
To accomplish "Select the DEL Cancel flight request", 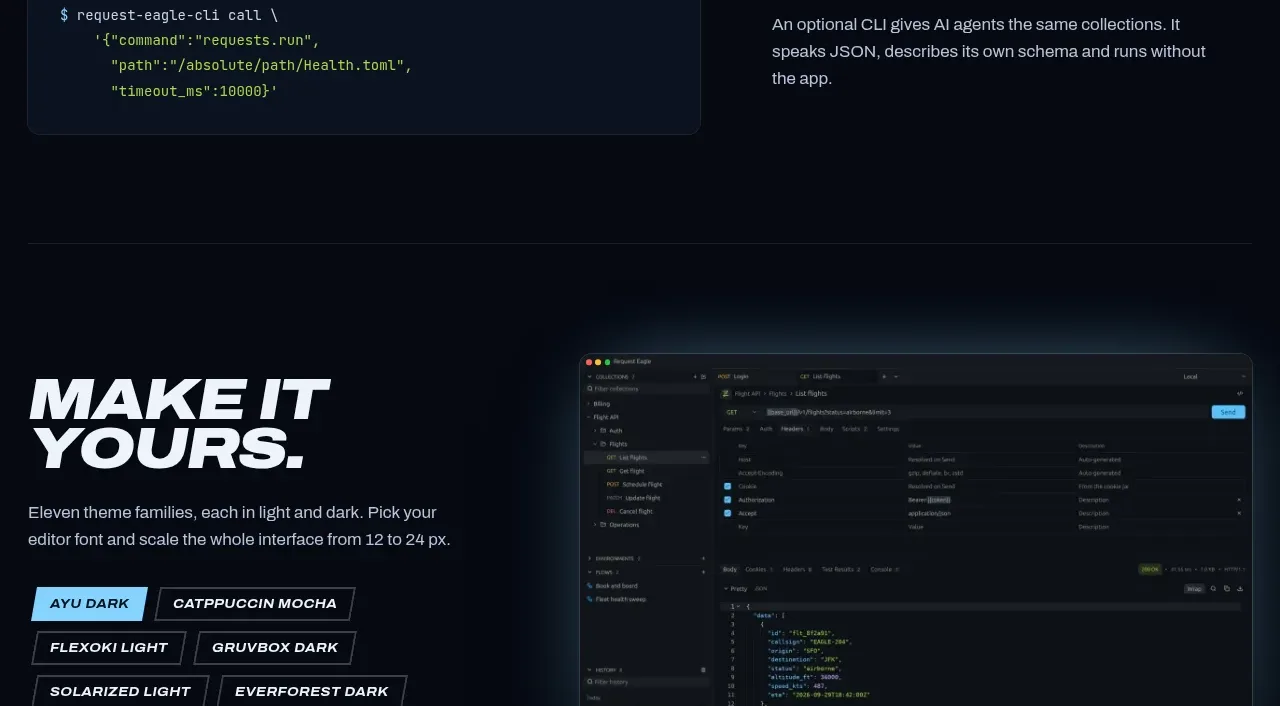I will click(646, 511).
